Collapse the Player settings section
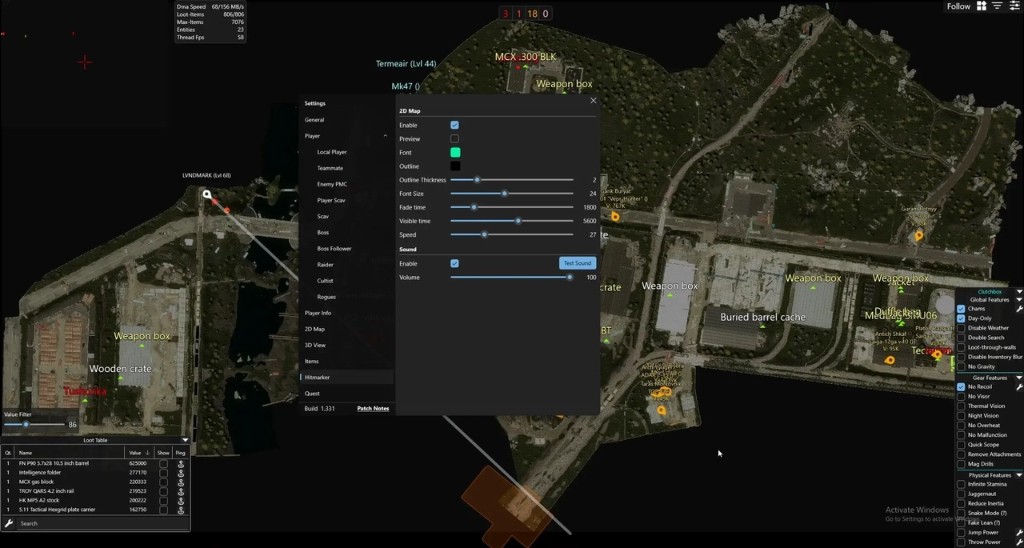 (385, 136)
